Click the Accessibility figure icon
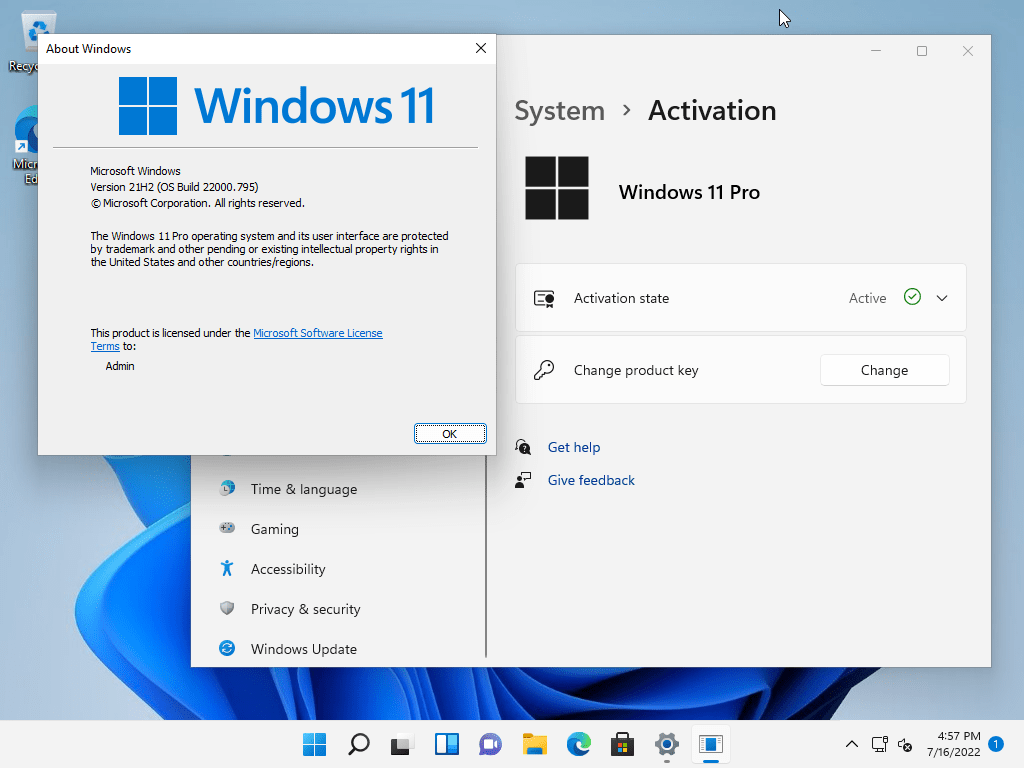This screenshot has width=1024, height=768. pyautogui.click(x=227, y=568)
